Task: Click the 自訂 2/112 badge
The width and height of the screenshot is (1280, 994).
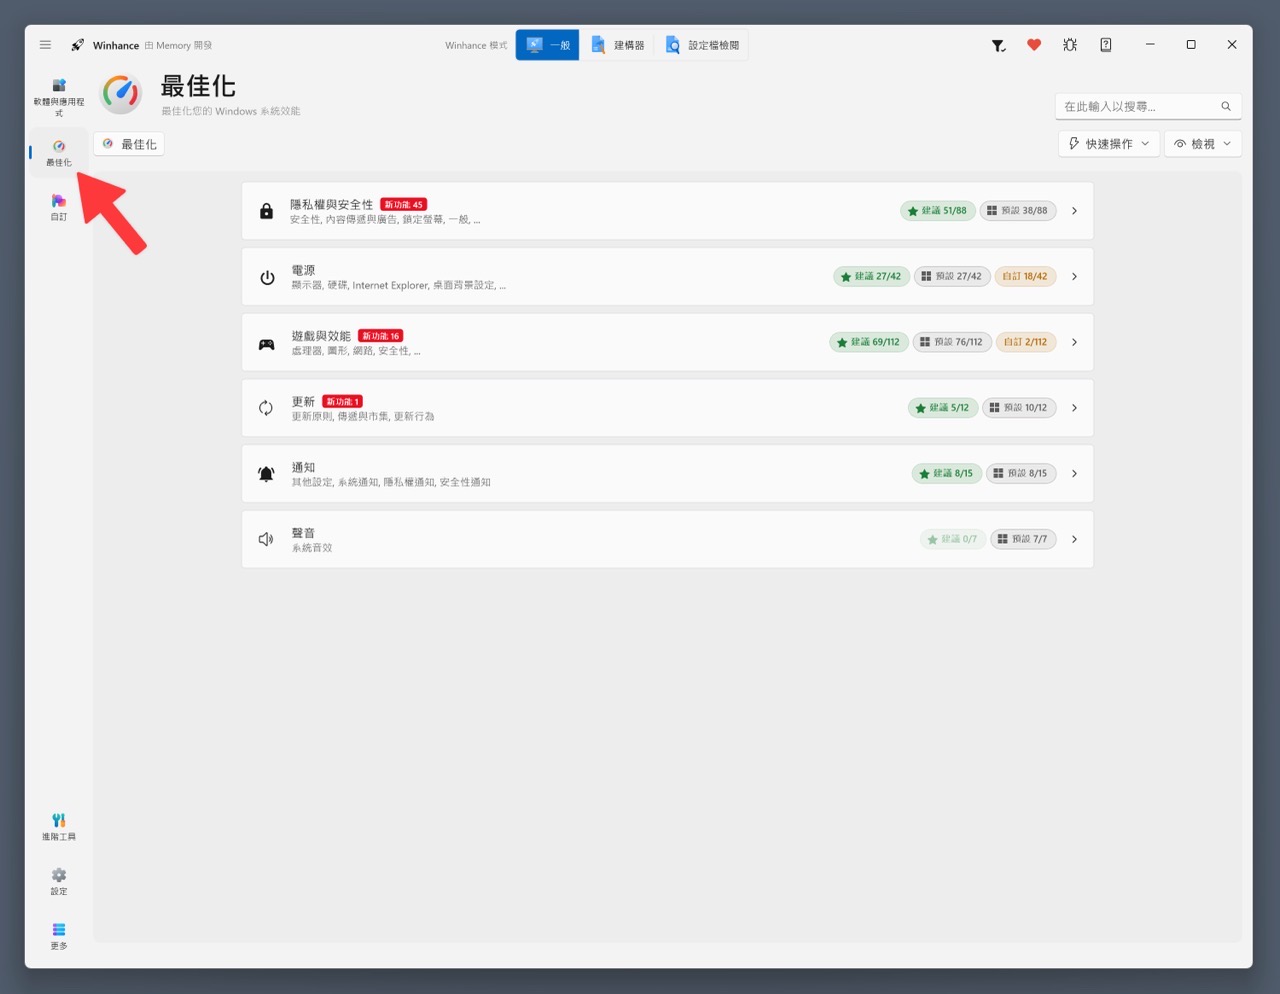Action: pos(1026,342)
